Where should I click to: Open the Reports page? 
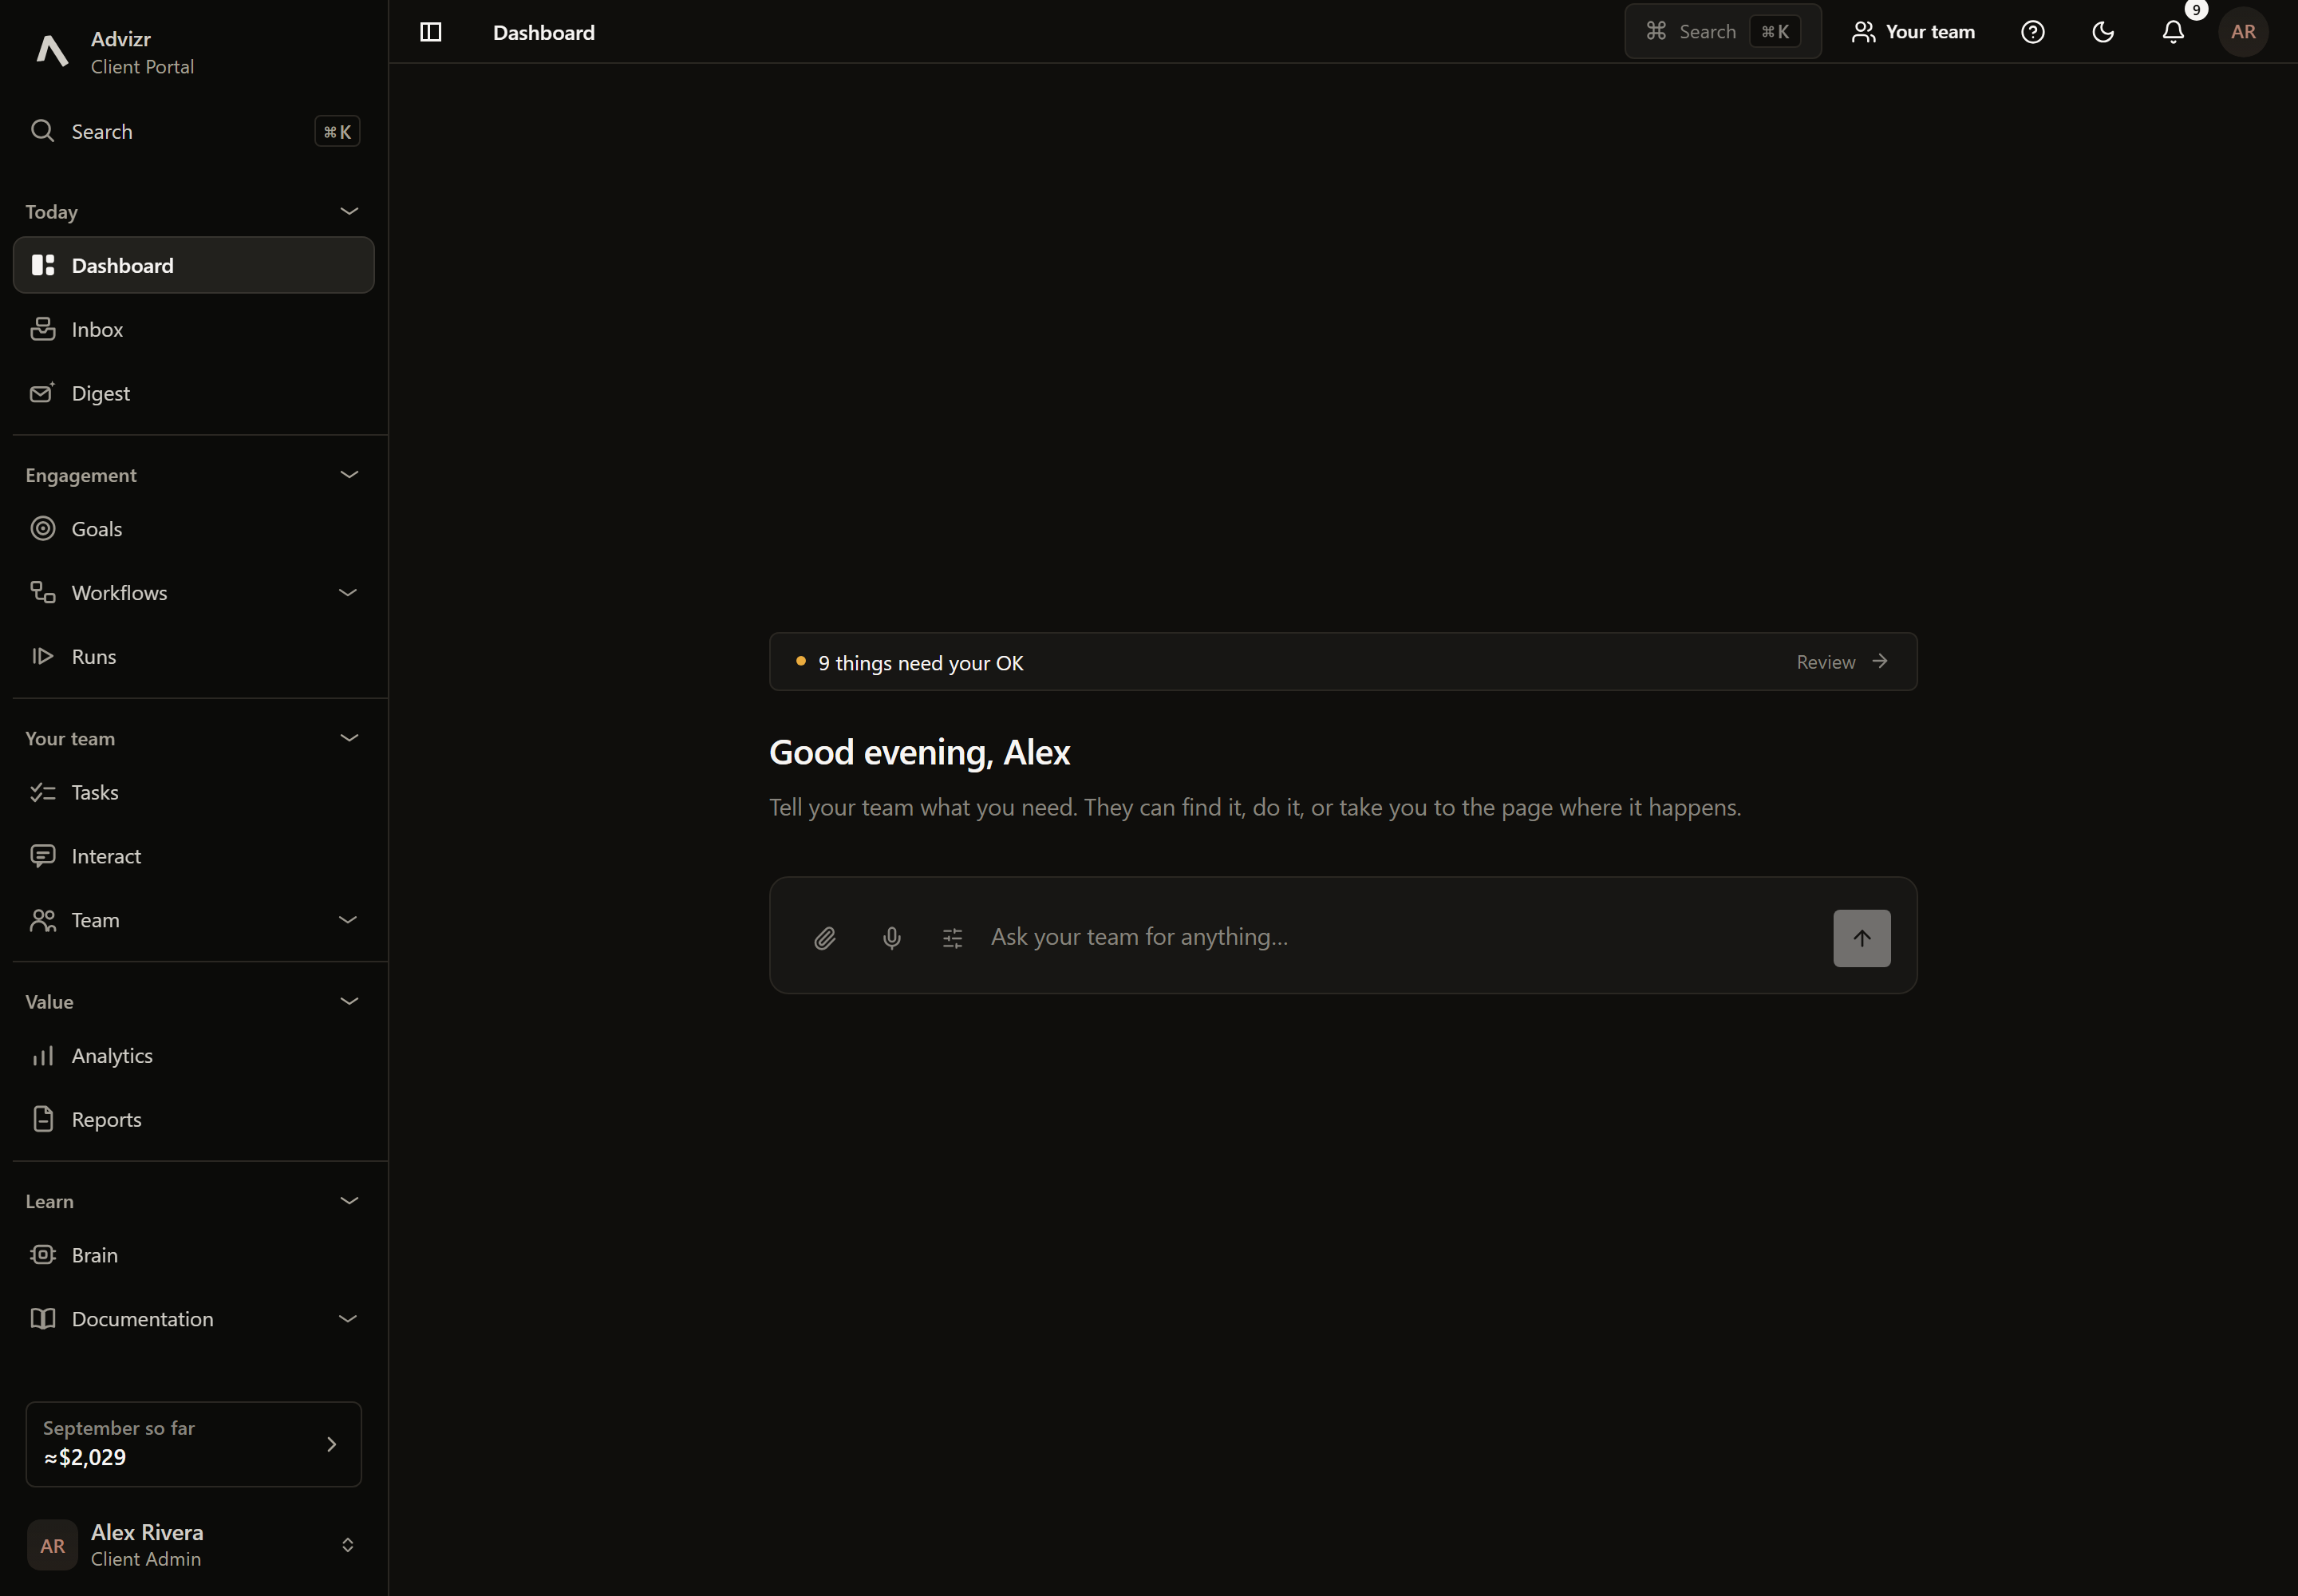[193, 1119]
